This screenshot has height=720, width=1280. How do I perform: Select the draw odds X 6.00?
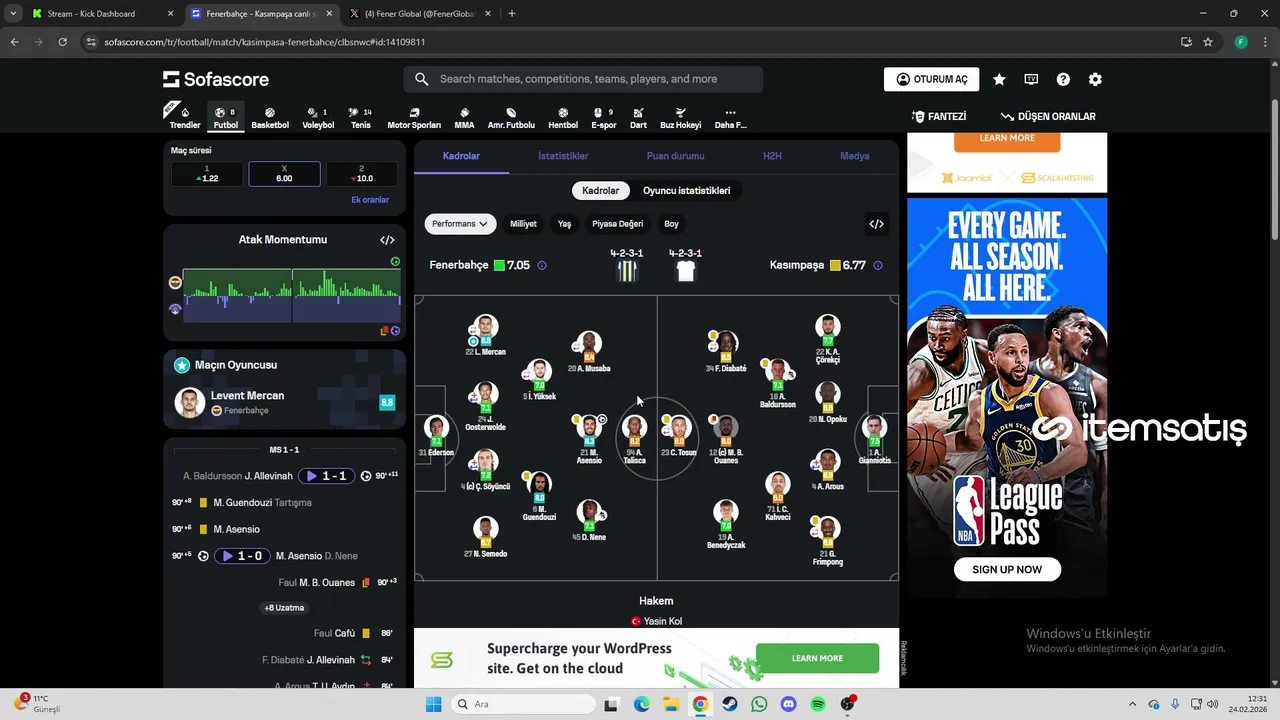(284, 174)
